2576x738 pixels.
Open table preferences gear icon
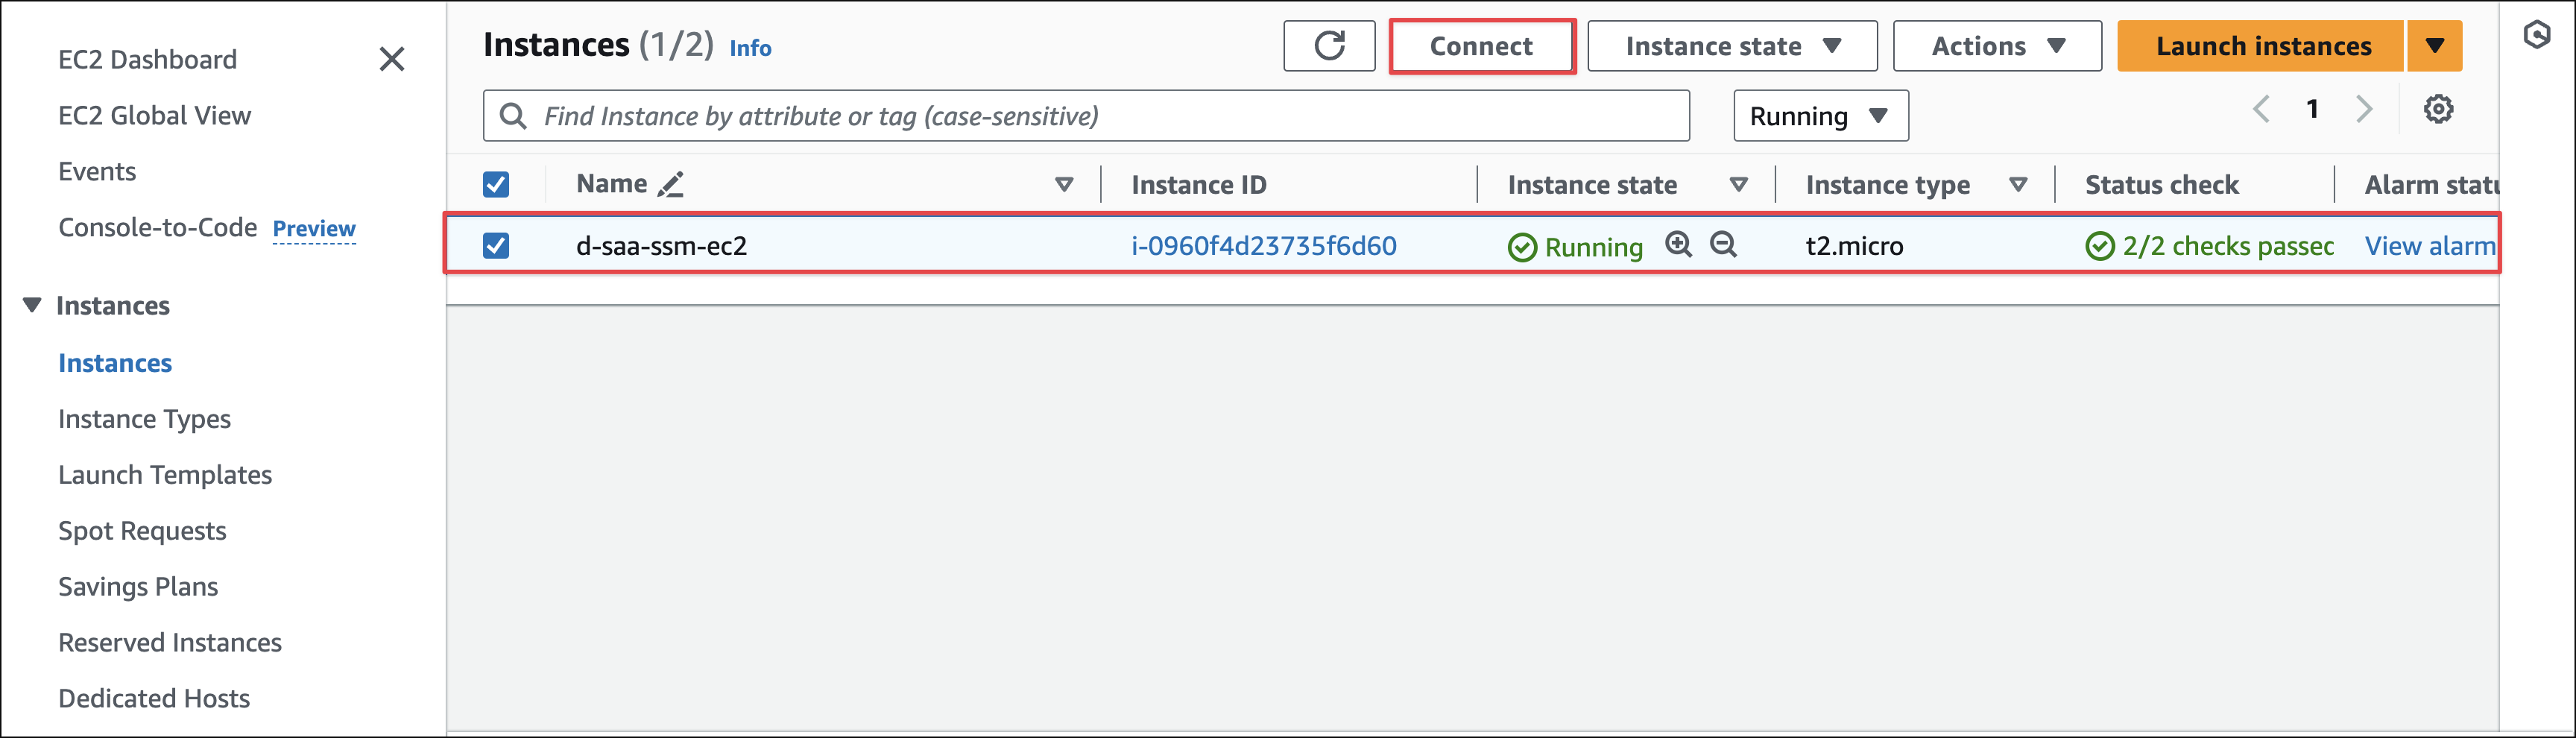[2437, 109]
